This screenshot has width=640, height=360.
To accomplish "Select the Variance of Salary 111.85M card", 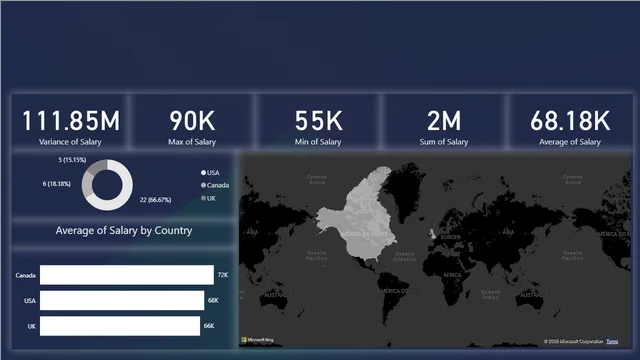I will point(69,122).
